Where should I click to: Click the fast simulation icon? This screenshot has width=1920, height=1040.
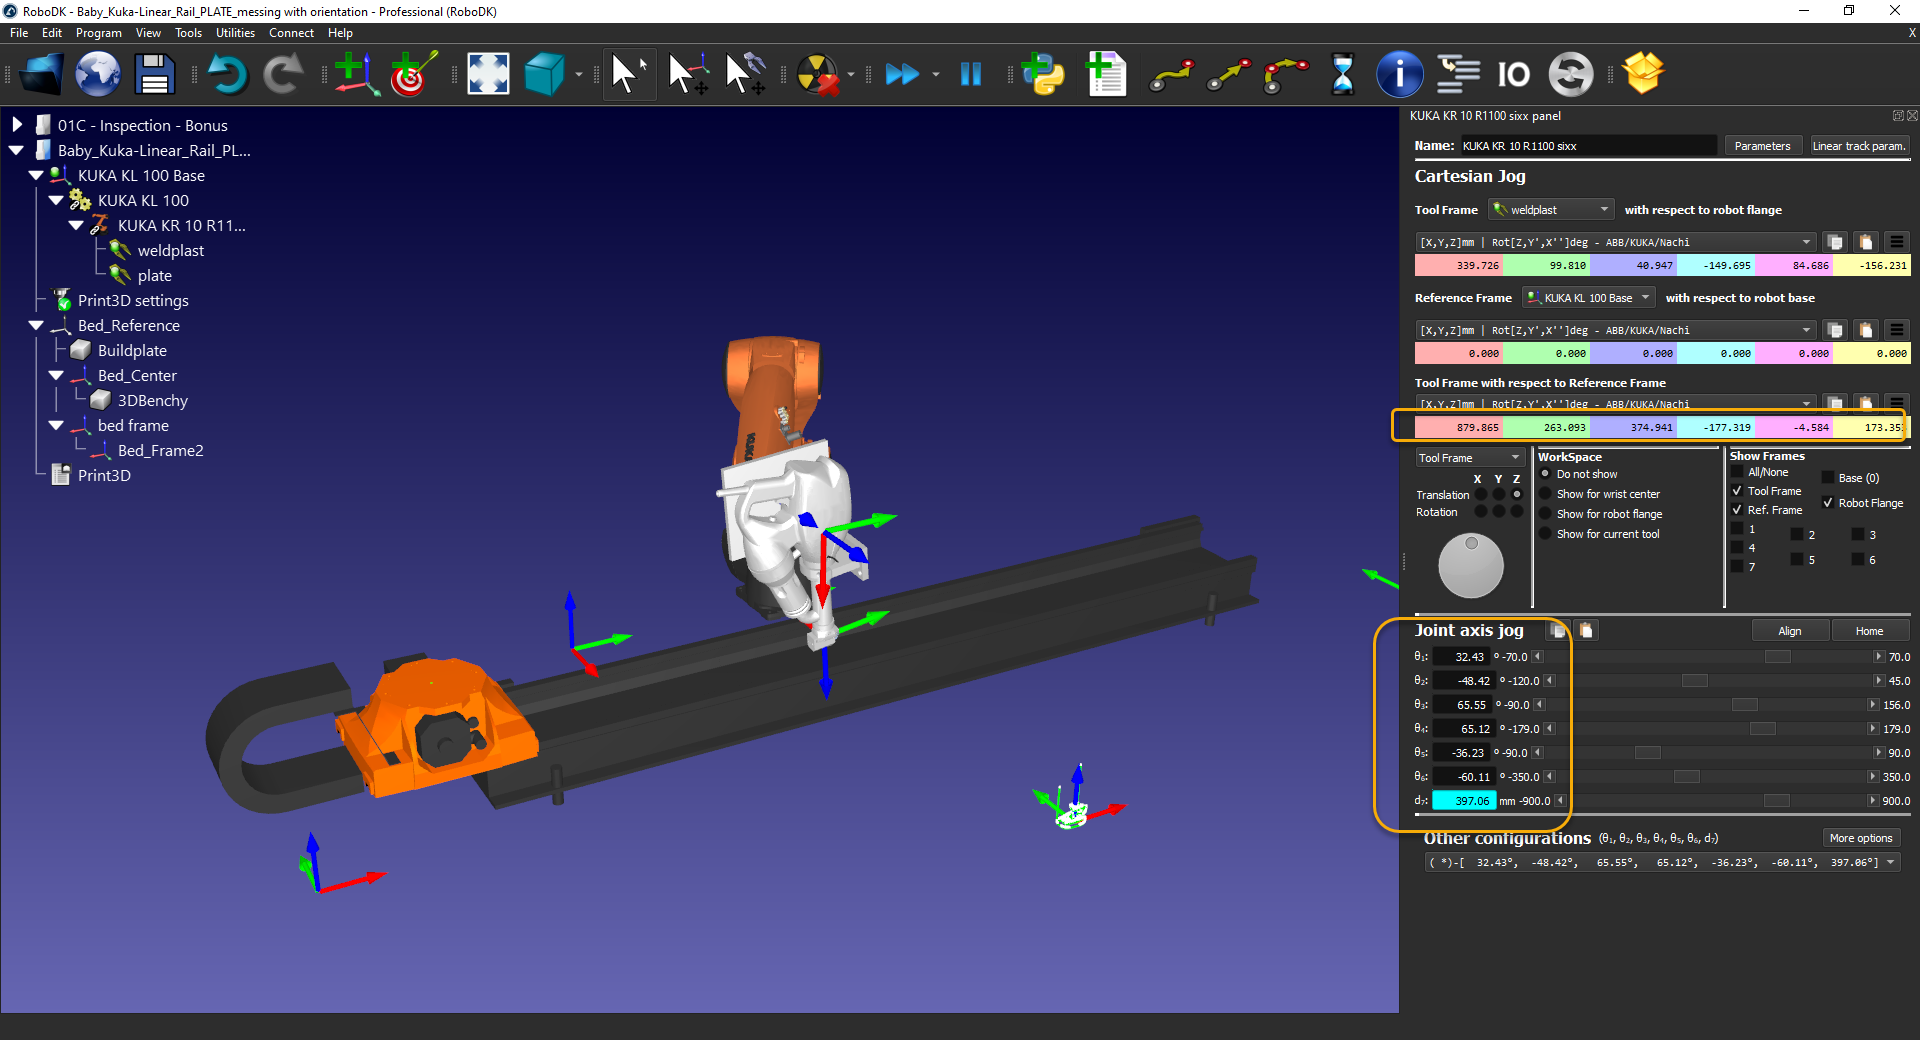coord(902,74)
